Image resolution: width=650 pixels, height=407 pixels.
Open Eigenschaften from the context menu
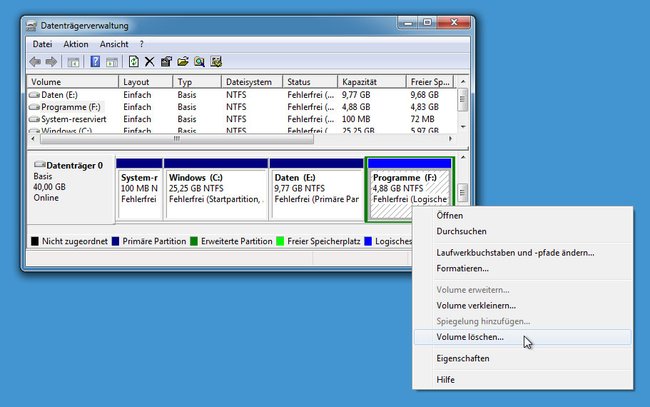[x=522, y=359]
